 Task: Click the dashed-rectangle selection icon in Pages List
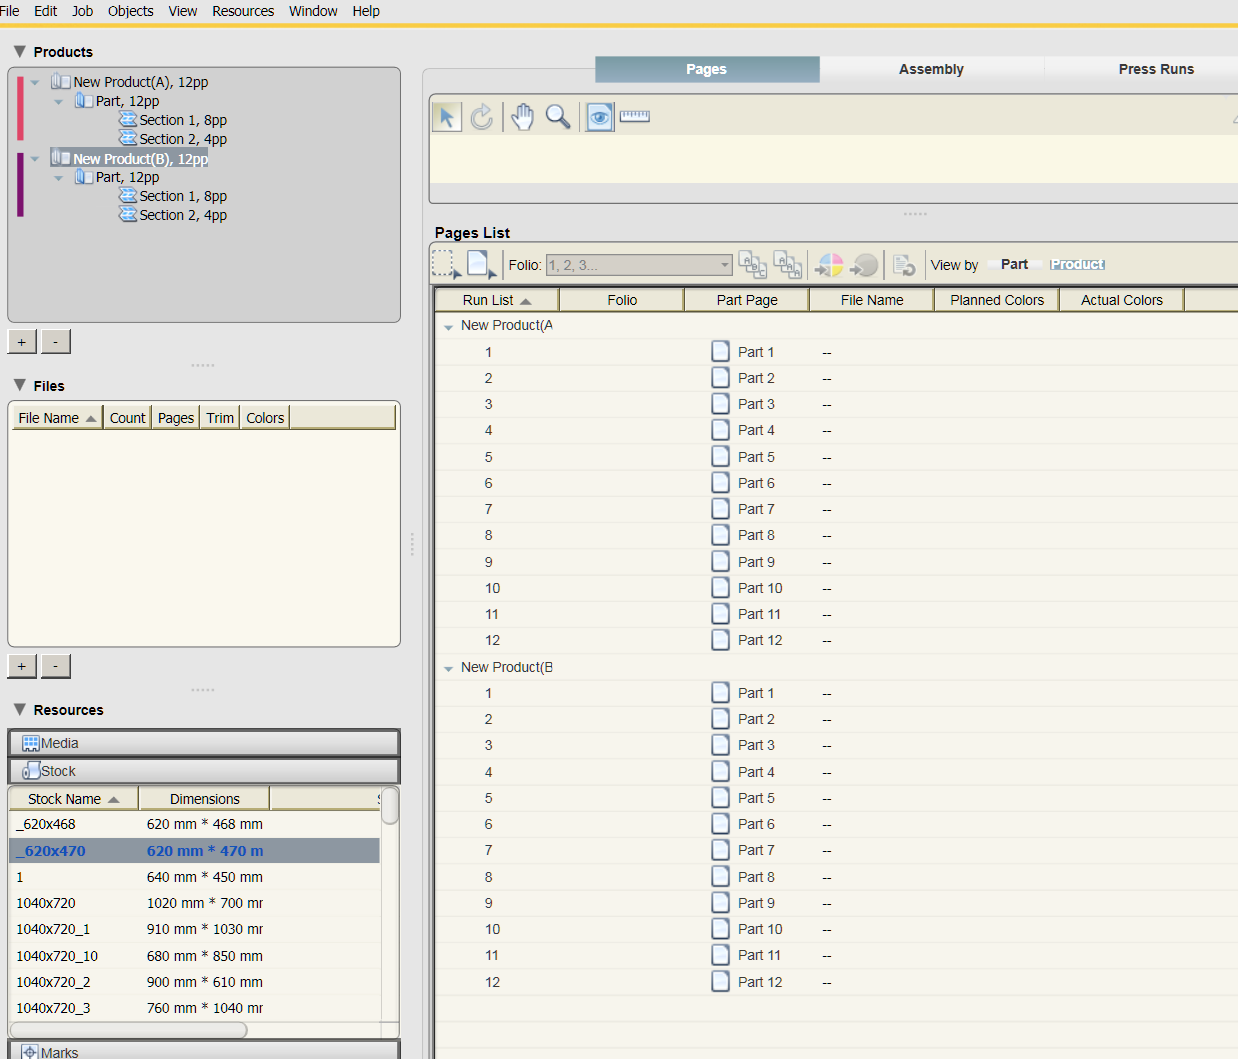(x=446, y=265)
